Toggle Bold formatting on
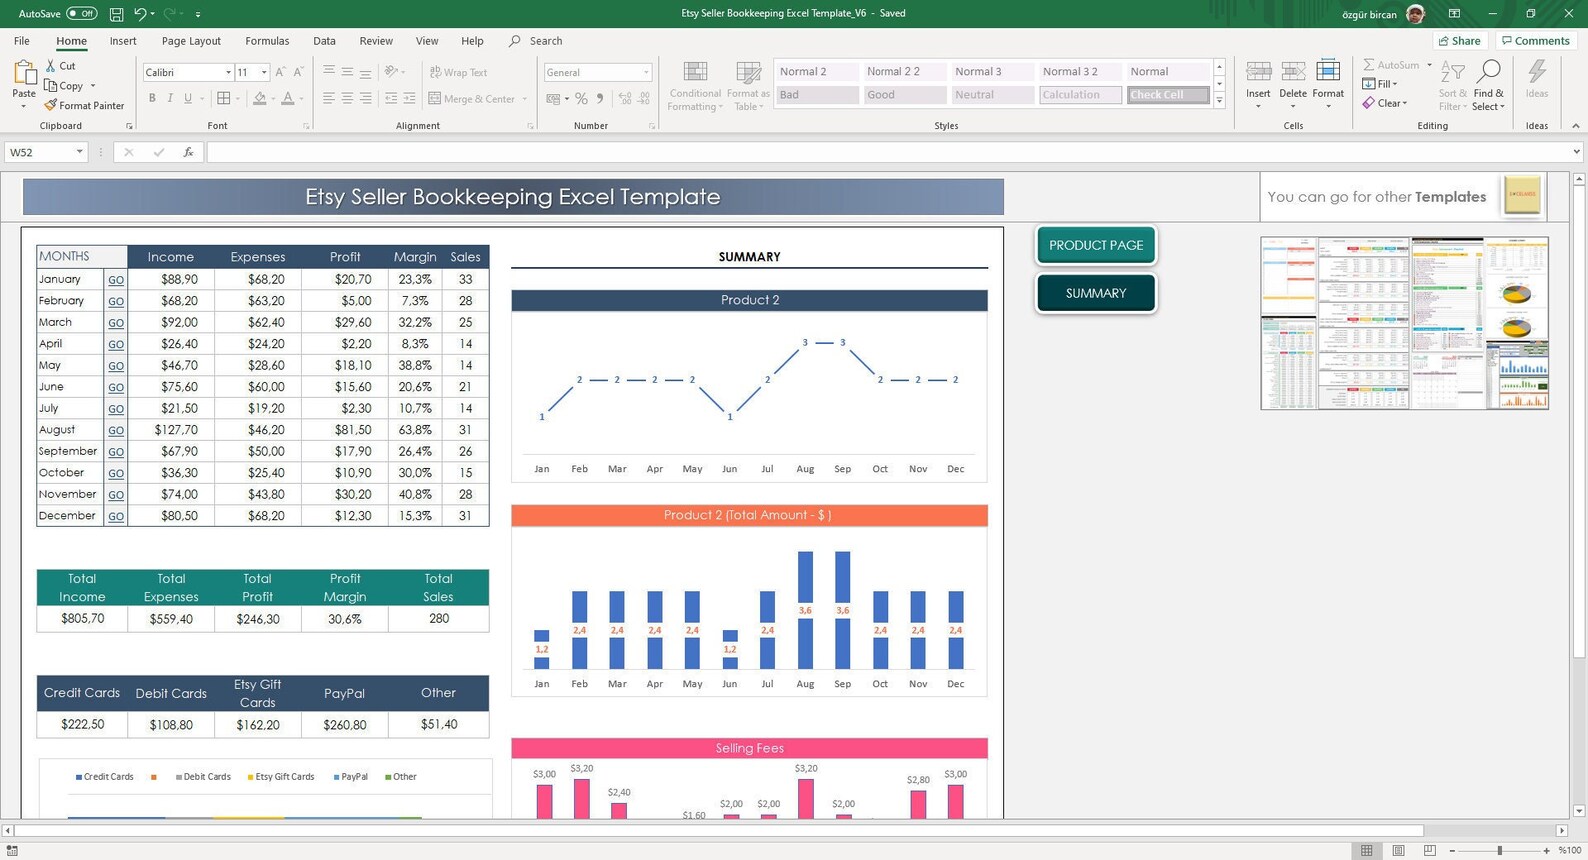1588x860 pixels. click(x=152, y=98)
